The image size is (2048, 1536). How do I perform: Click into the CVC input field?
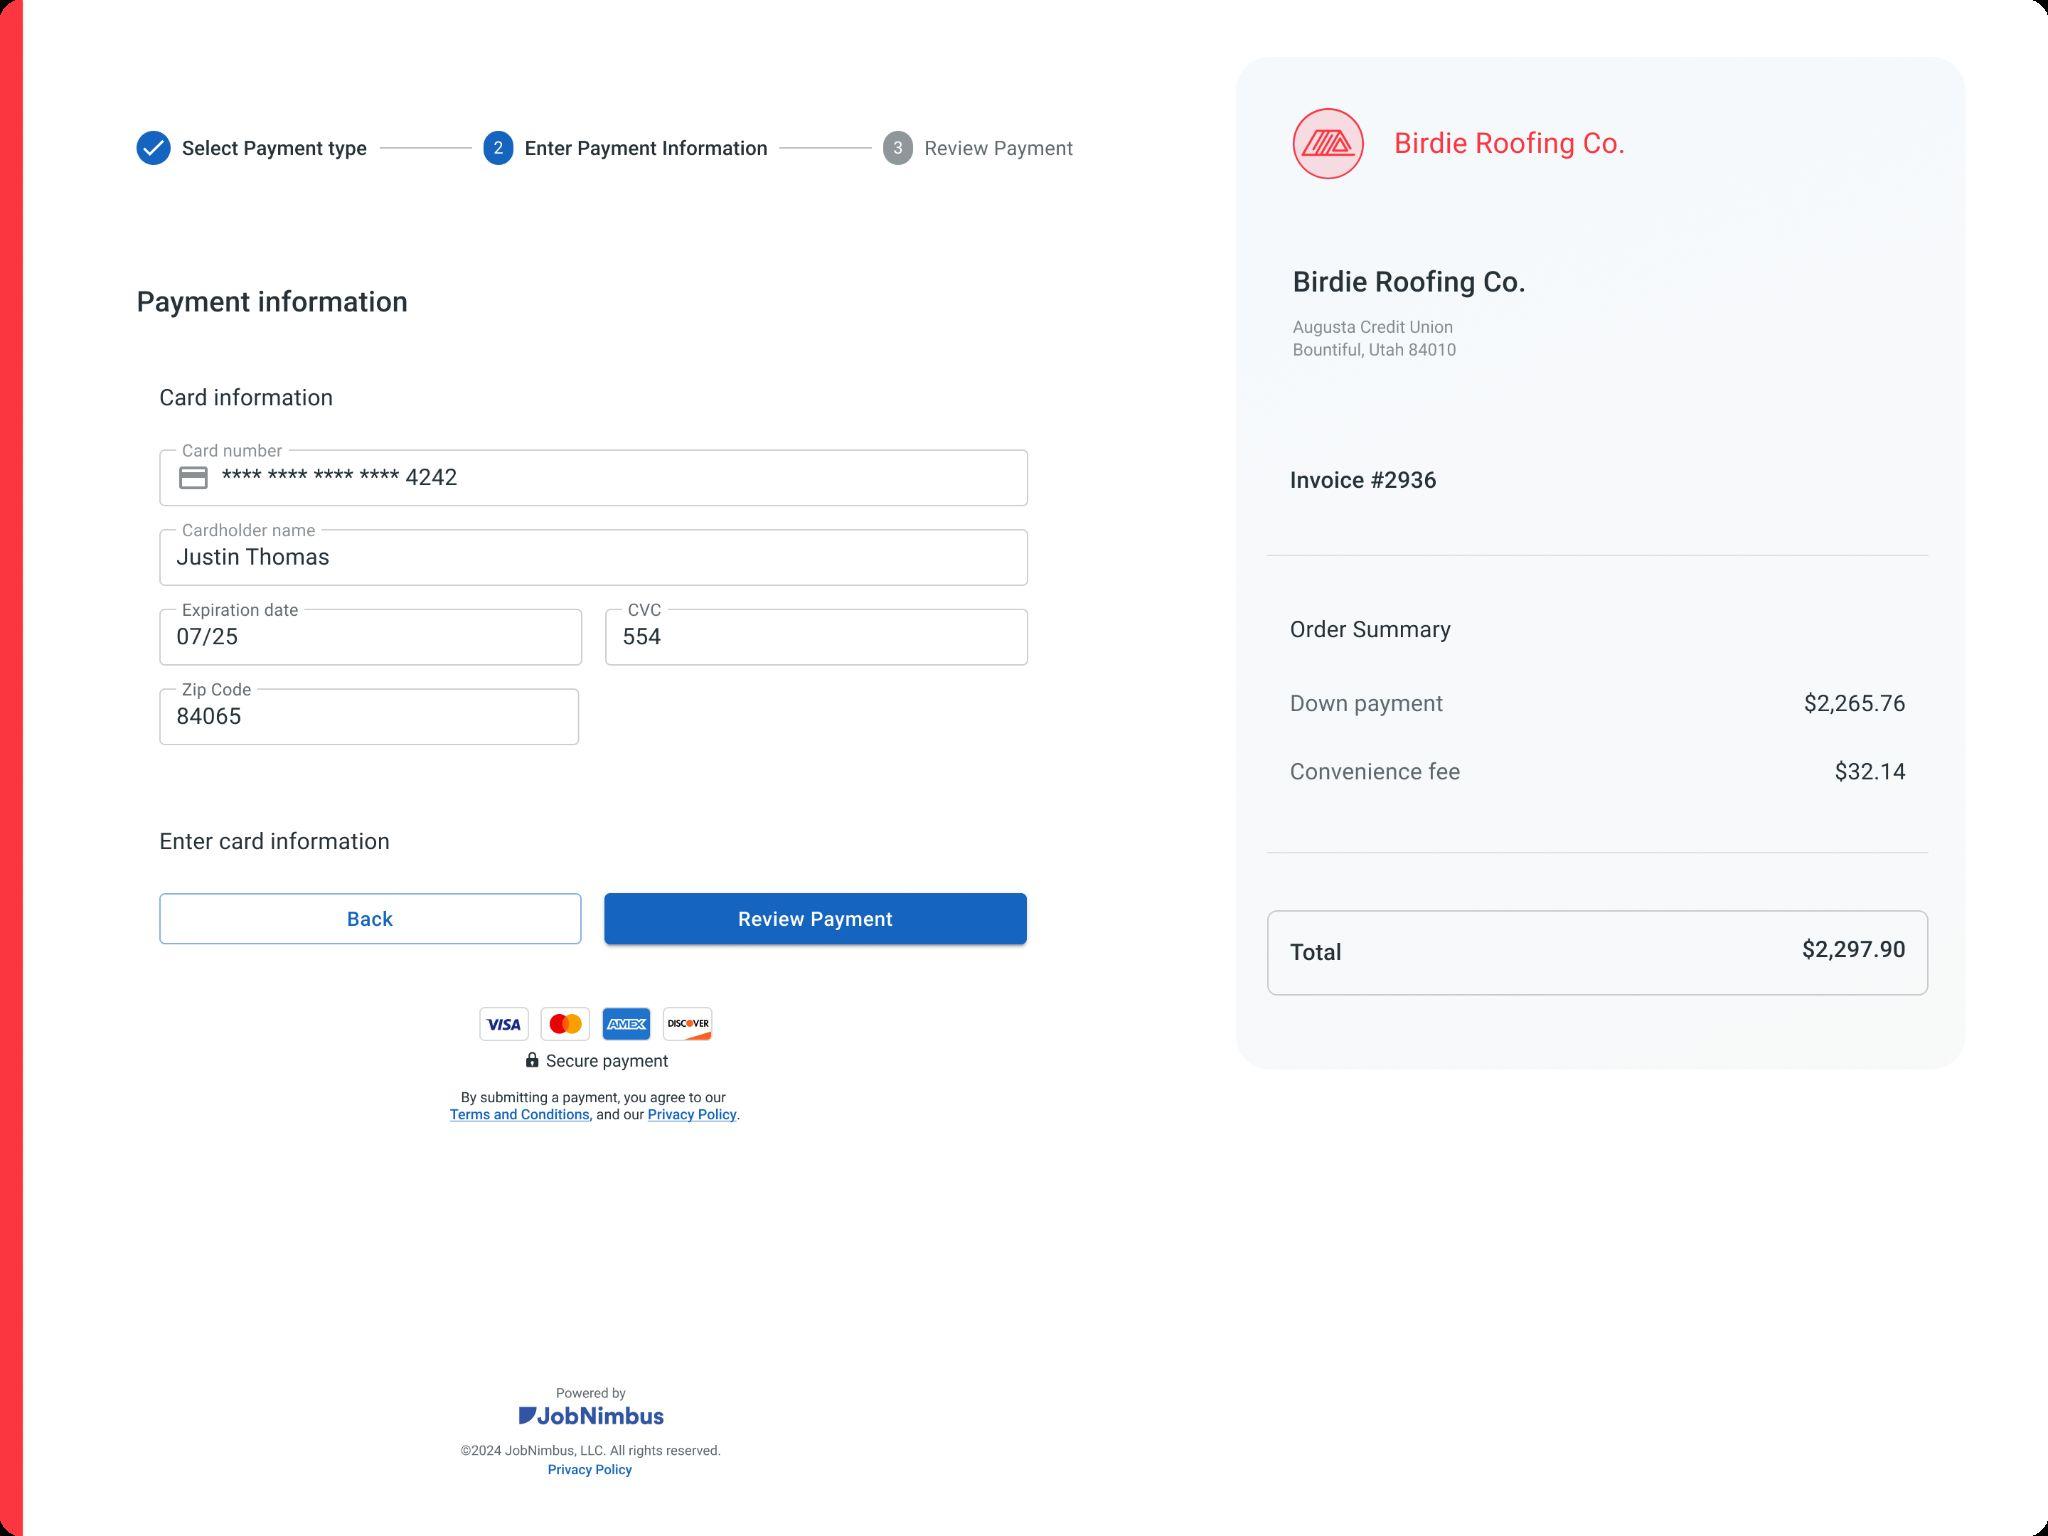(x=816, y=637)
